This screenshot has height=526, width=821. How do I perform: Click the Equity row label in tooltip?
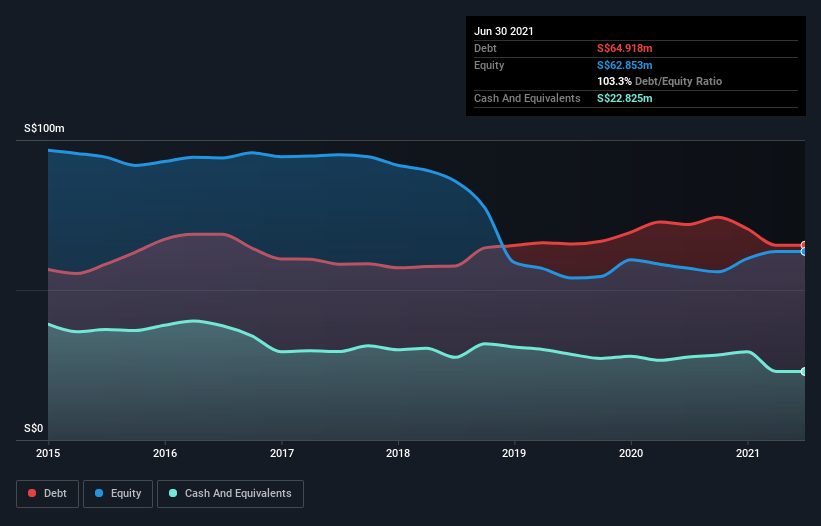pos(489,65)
